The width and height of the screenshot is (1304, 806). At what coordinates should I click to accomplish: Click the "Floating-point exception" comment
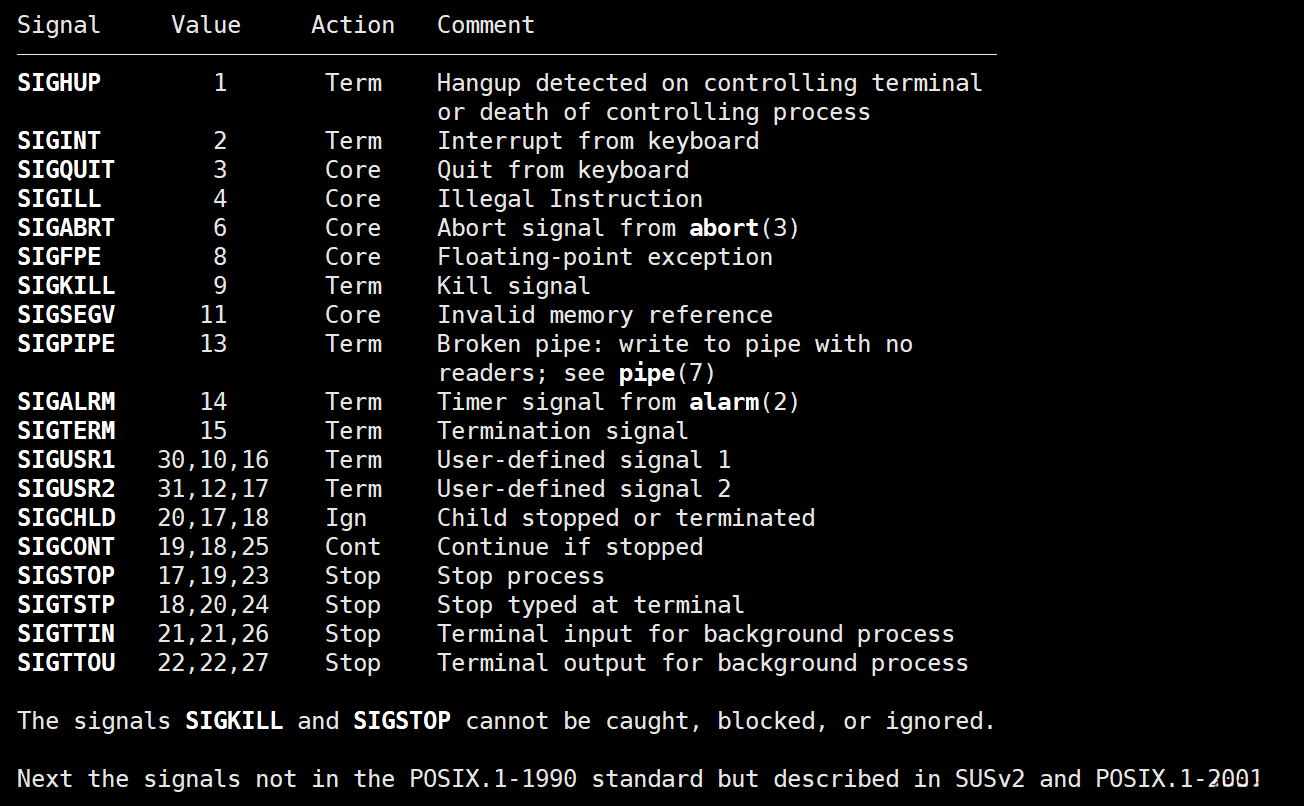coord(605,257)
